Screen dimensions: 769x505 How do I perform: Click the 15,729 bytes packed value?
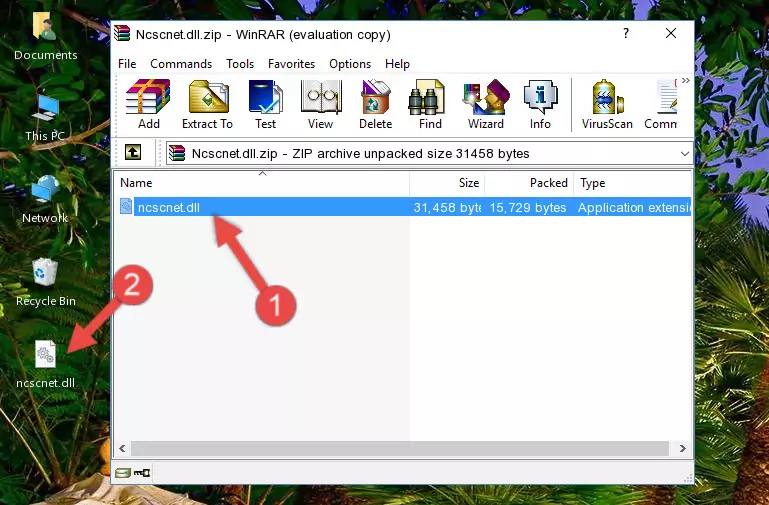tap(528, 207)
